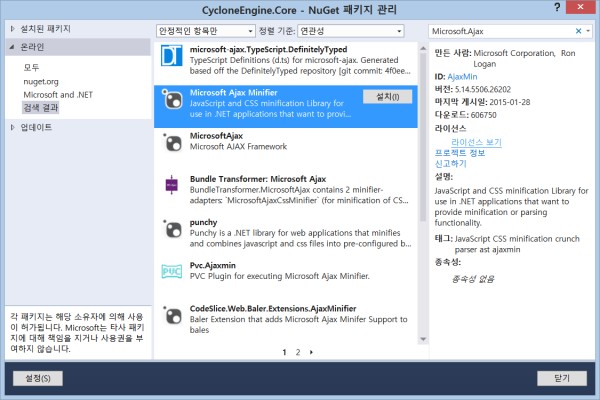Click the next page arrow
The width and height of the screenshot is (600, 400).
(x=311, y=352)
